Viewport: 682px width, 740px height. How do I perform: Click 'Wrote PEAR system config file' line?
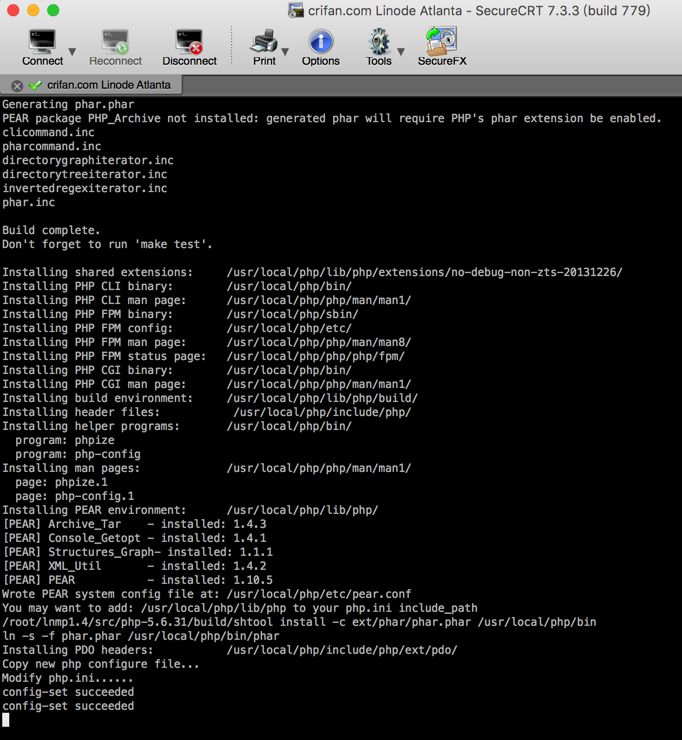click(x=207, y=594)
